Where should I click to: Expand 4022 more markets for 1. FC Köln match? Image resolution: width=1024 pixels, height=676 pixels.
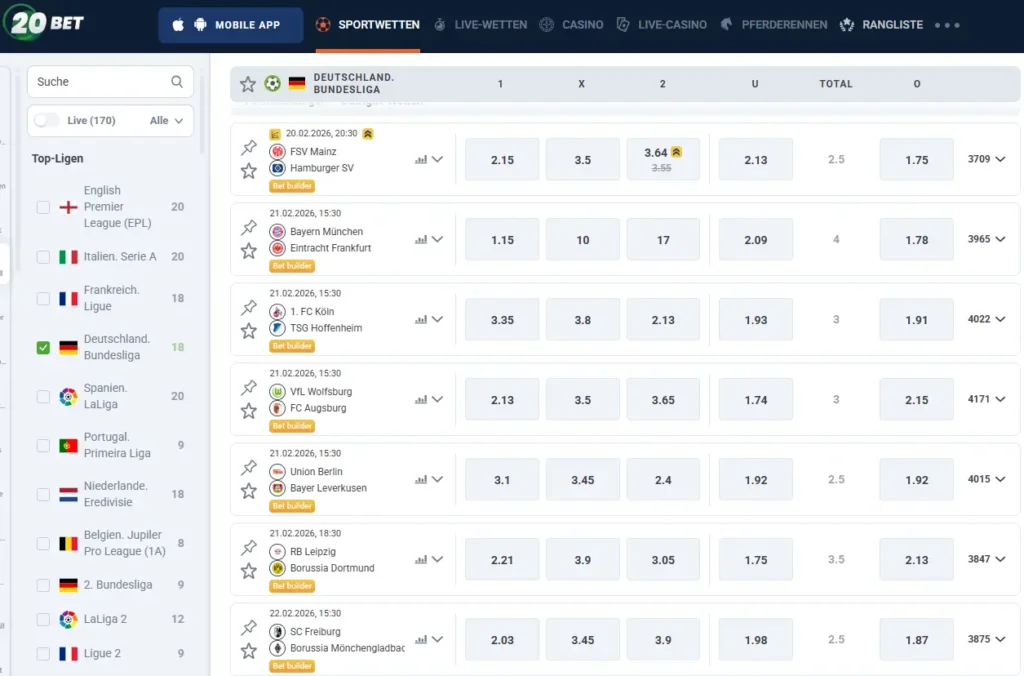pos(986,319)
